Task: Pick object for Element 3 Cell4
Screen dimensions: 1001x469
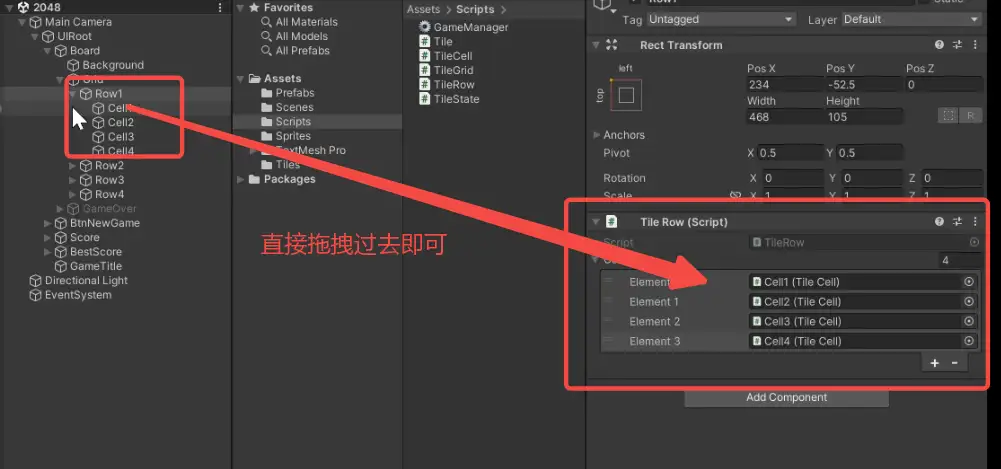Action: coord(969,341)
